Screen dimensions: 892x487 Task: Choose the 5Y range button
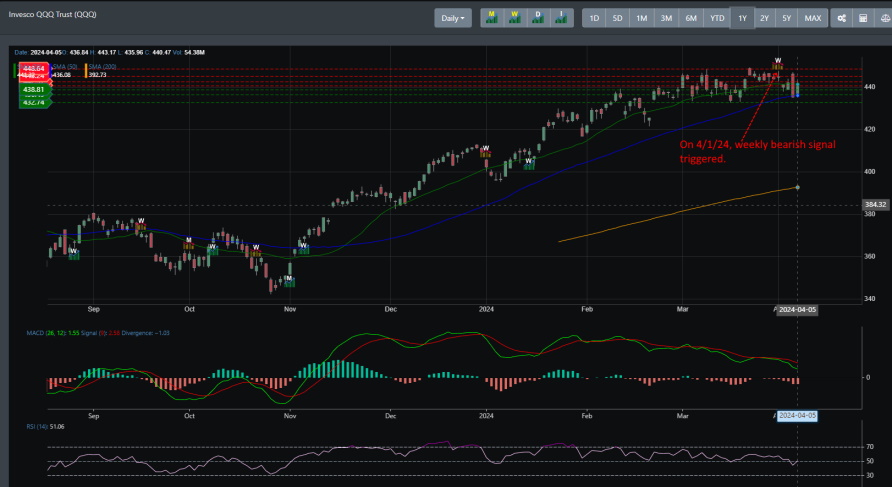pos(786,18)
